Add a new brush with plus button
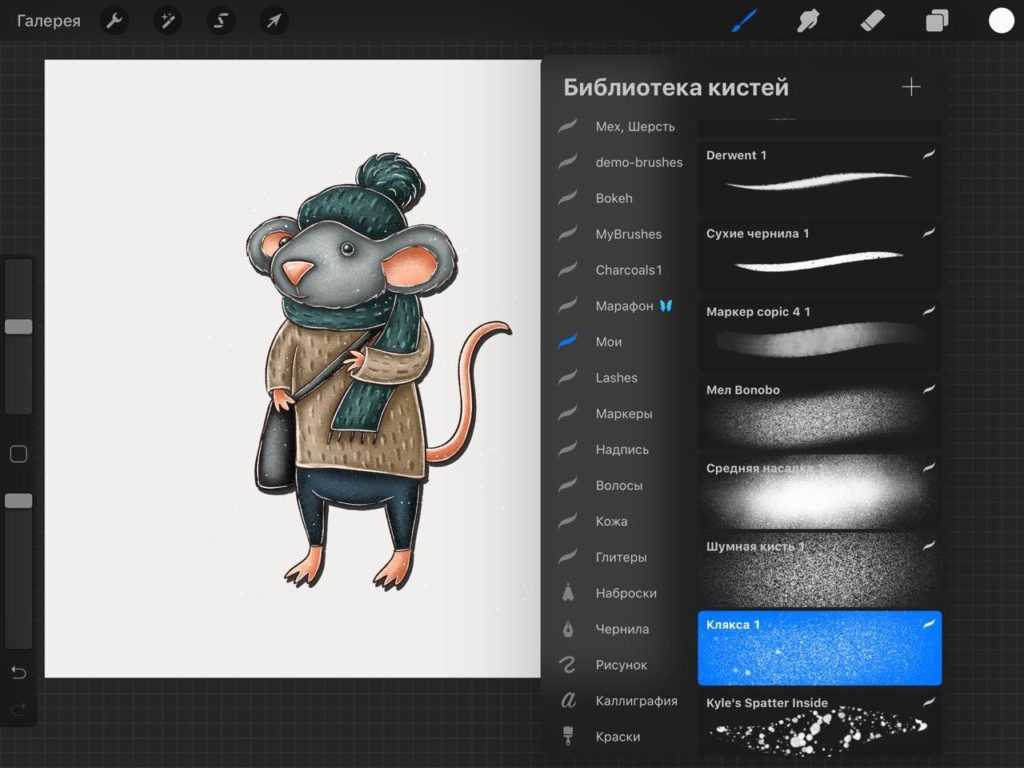 (911, 87)
